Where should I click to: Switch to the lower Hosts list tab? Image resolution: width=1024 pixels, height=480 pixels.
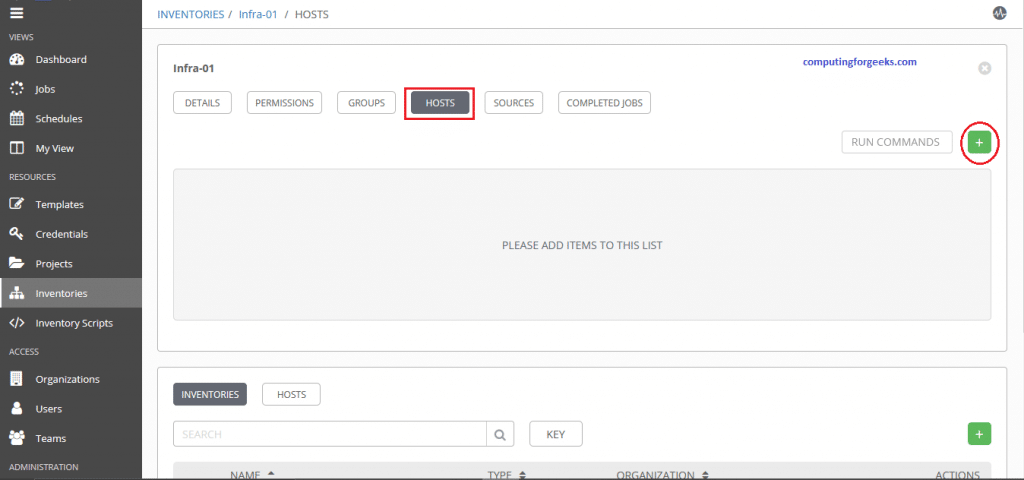coord(291,394)
